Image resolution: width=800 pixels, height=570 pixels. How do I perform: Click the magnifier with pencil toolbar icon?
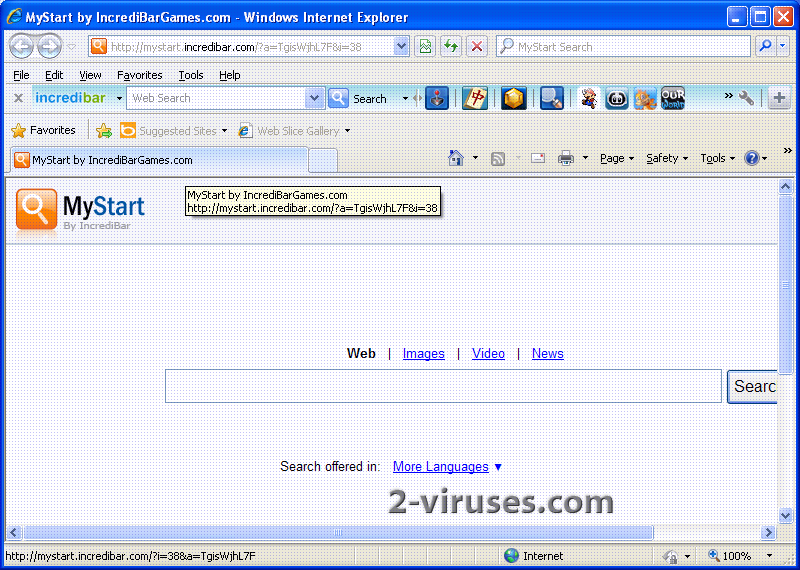[552, 98]
